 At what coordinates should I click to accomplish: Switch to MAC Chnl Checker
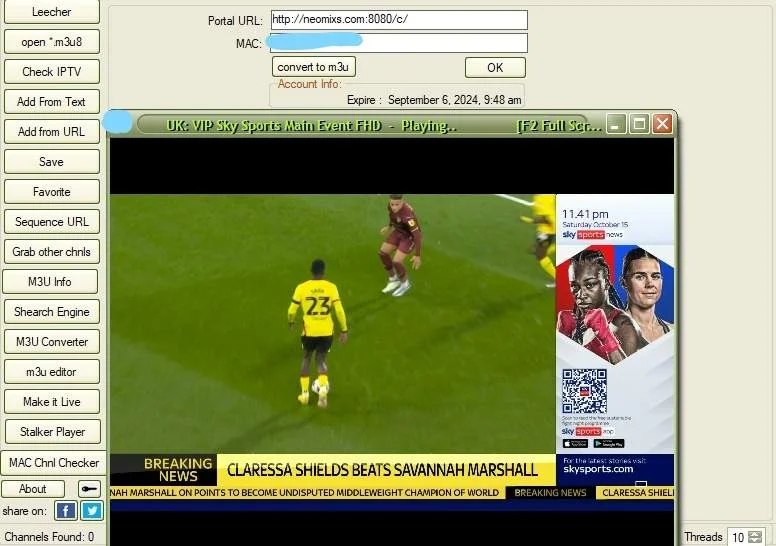[53, 463]
